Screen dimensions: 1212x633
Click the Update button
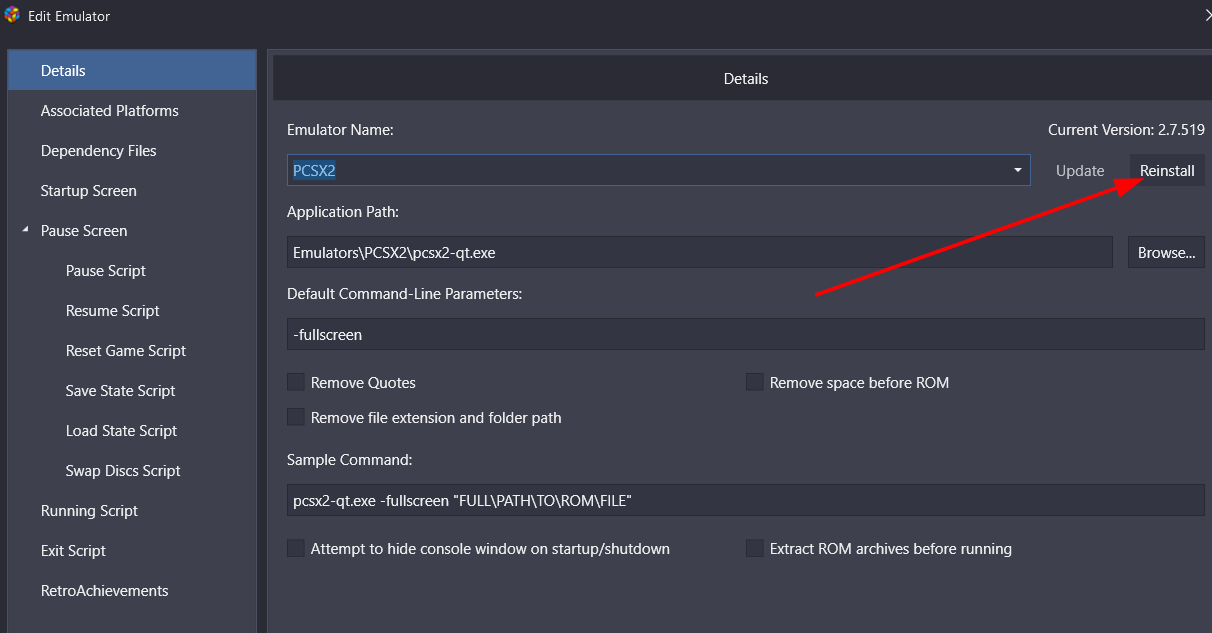pos(1080,170)
